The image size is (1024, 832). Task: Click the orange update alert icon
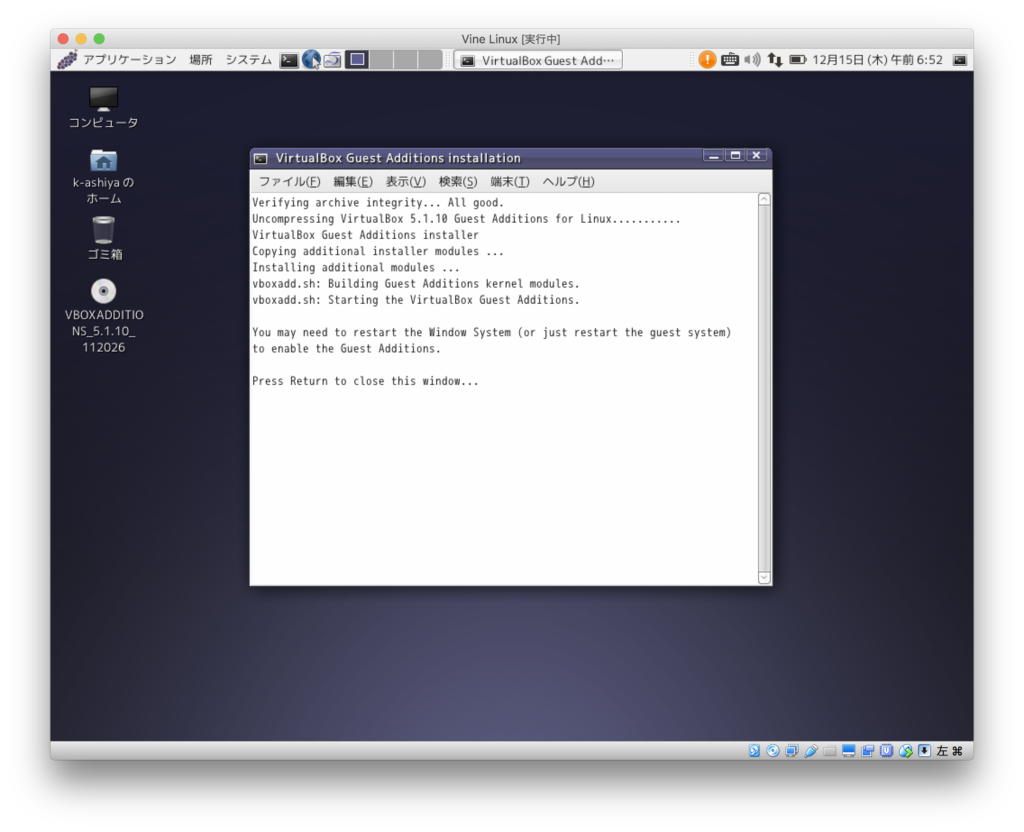pyautogui.click(x=707, y=59)
